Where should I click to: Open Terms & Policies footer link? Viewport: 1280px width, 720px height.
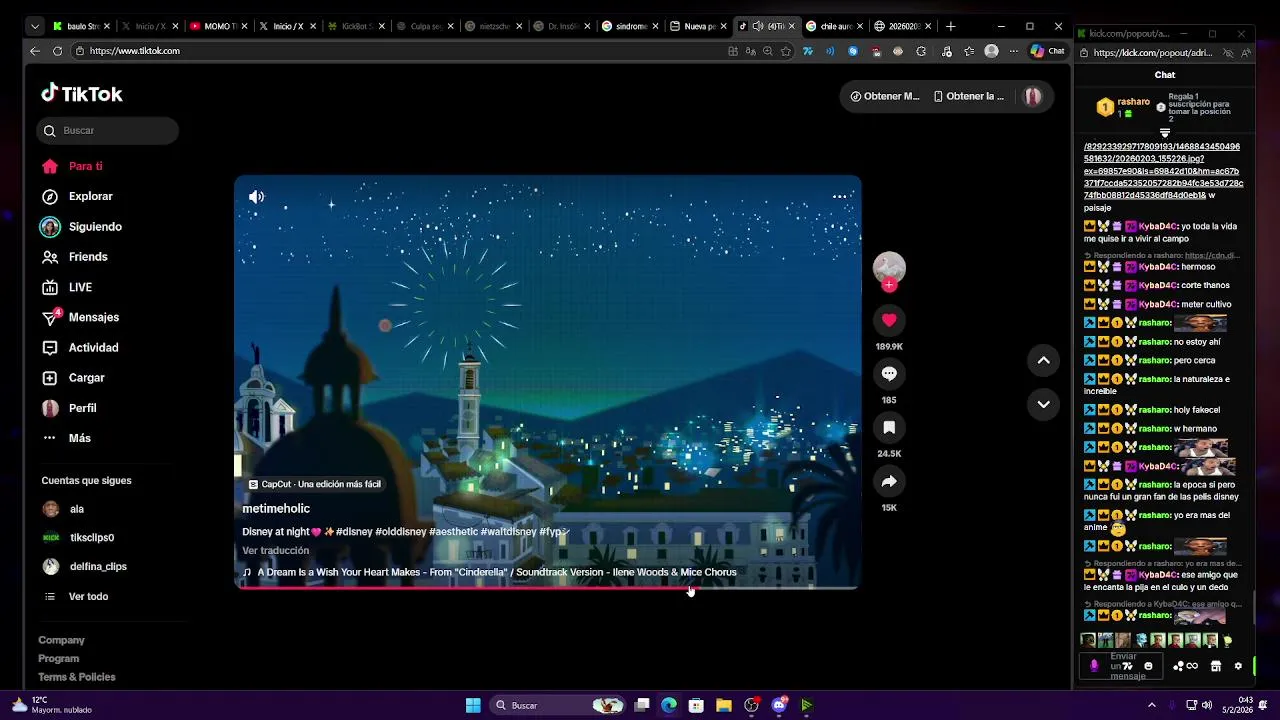click(x=77, y=677)
